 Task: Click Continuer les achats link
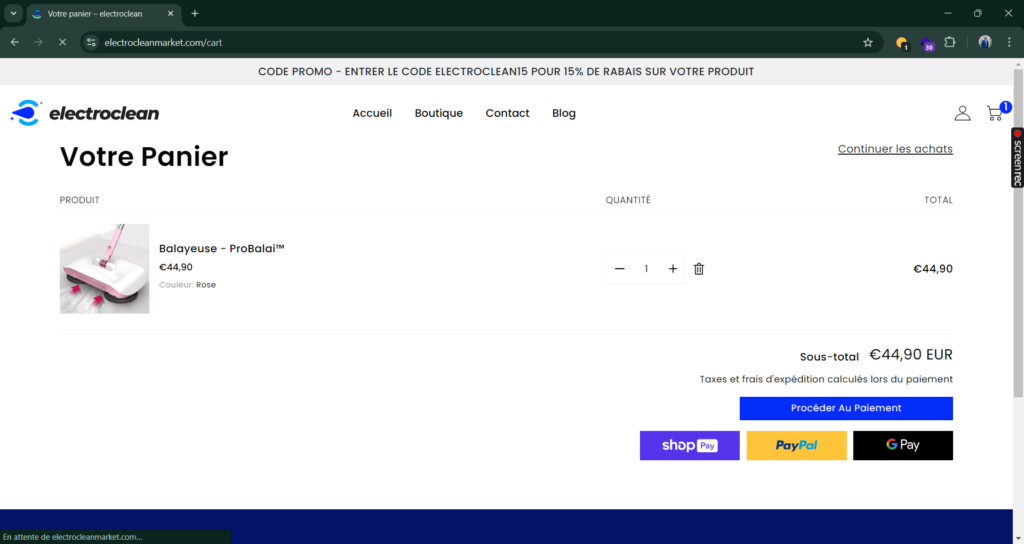click(895, 149)
